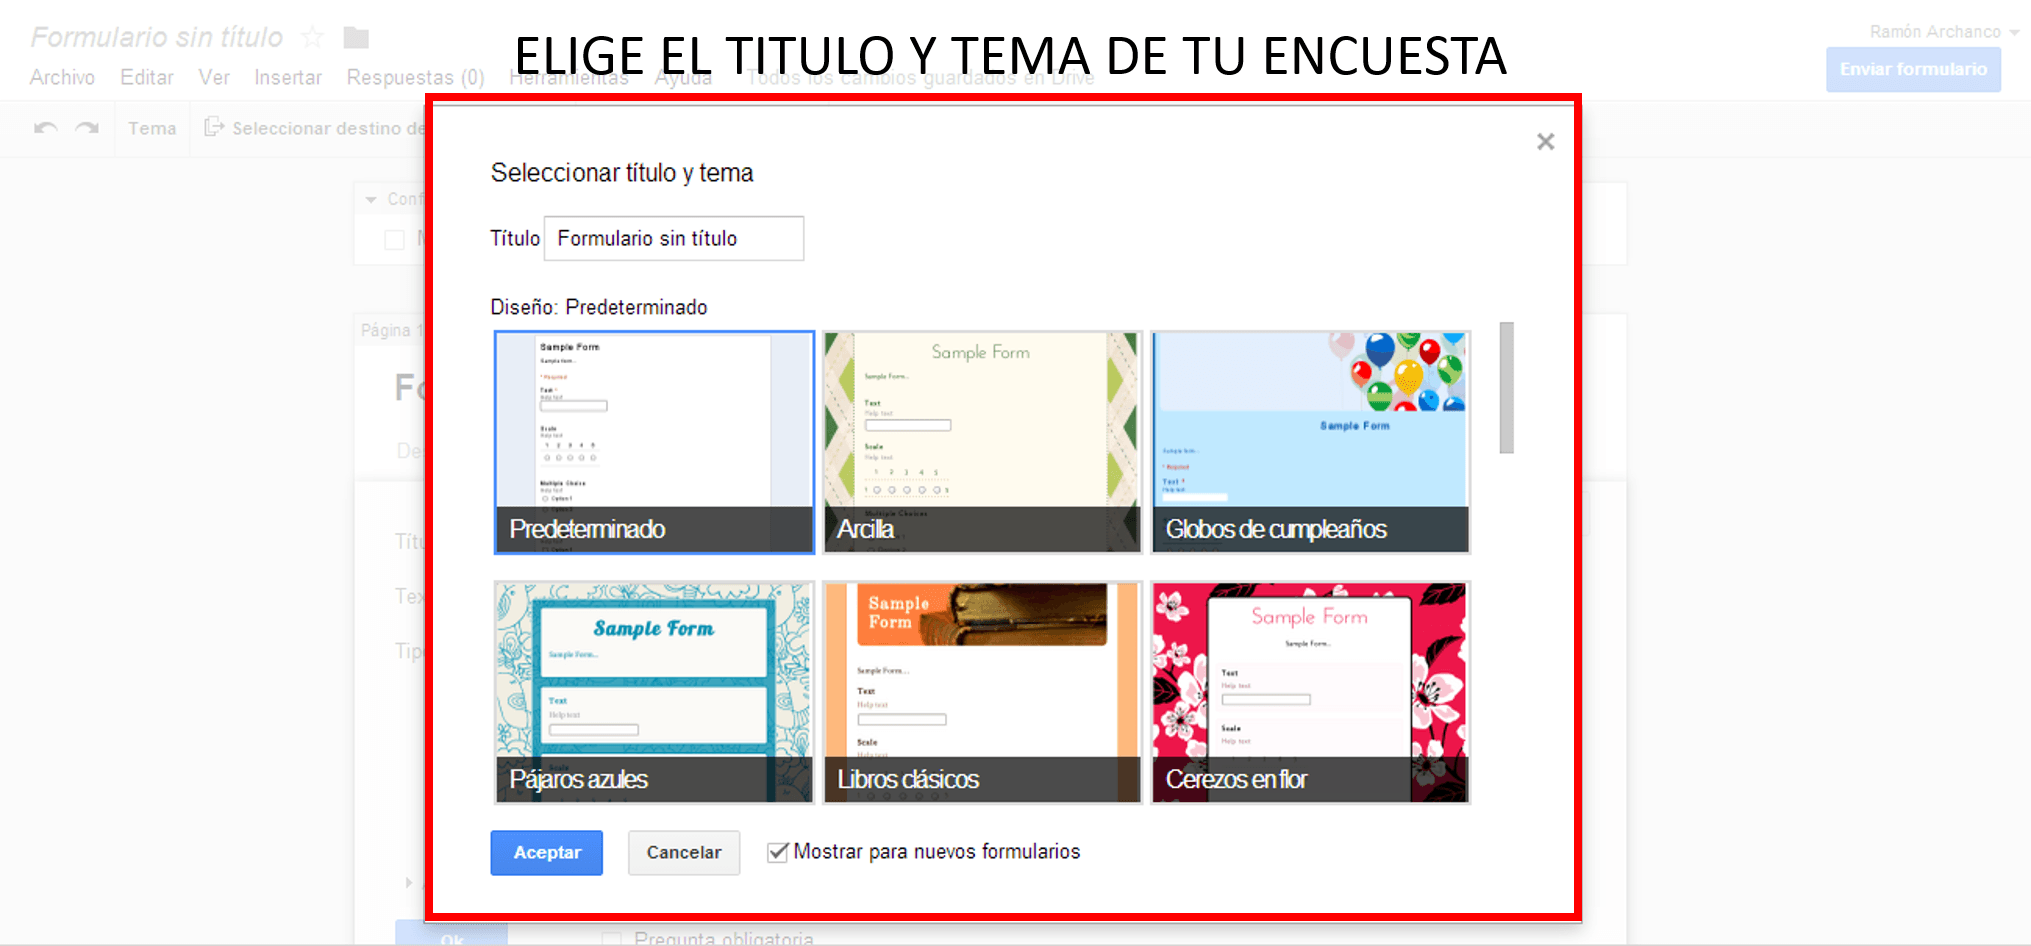Click the Tema toolbar button
The width and height of the screenshot is (2031, 946).
click(152, 128)
